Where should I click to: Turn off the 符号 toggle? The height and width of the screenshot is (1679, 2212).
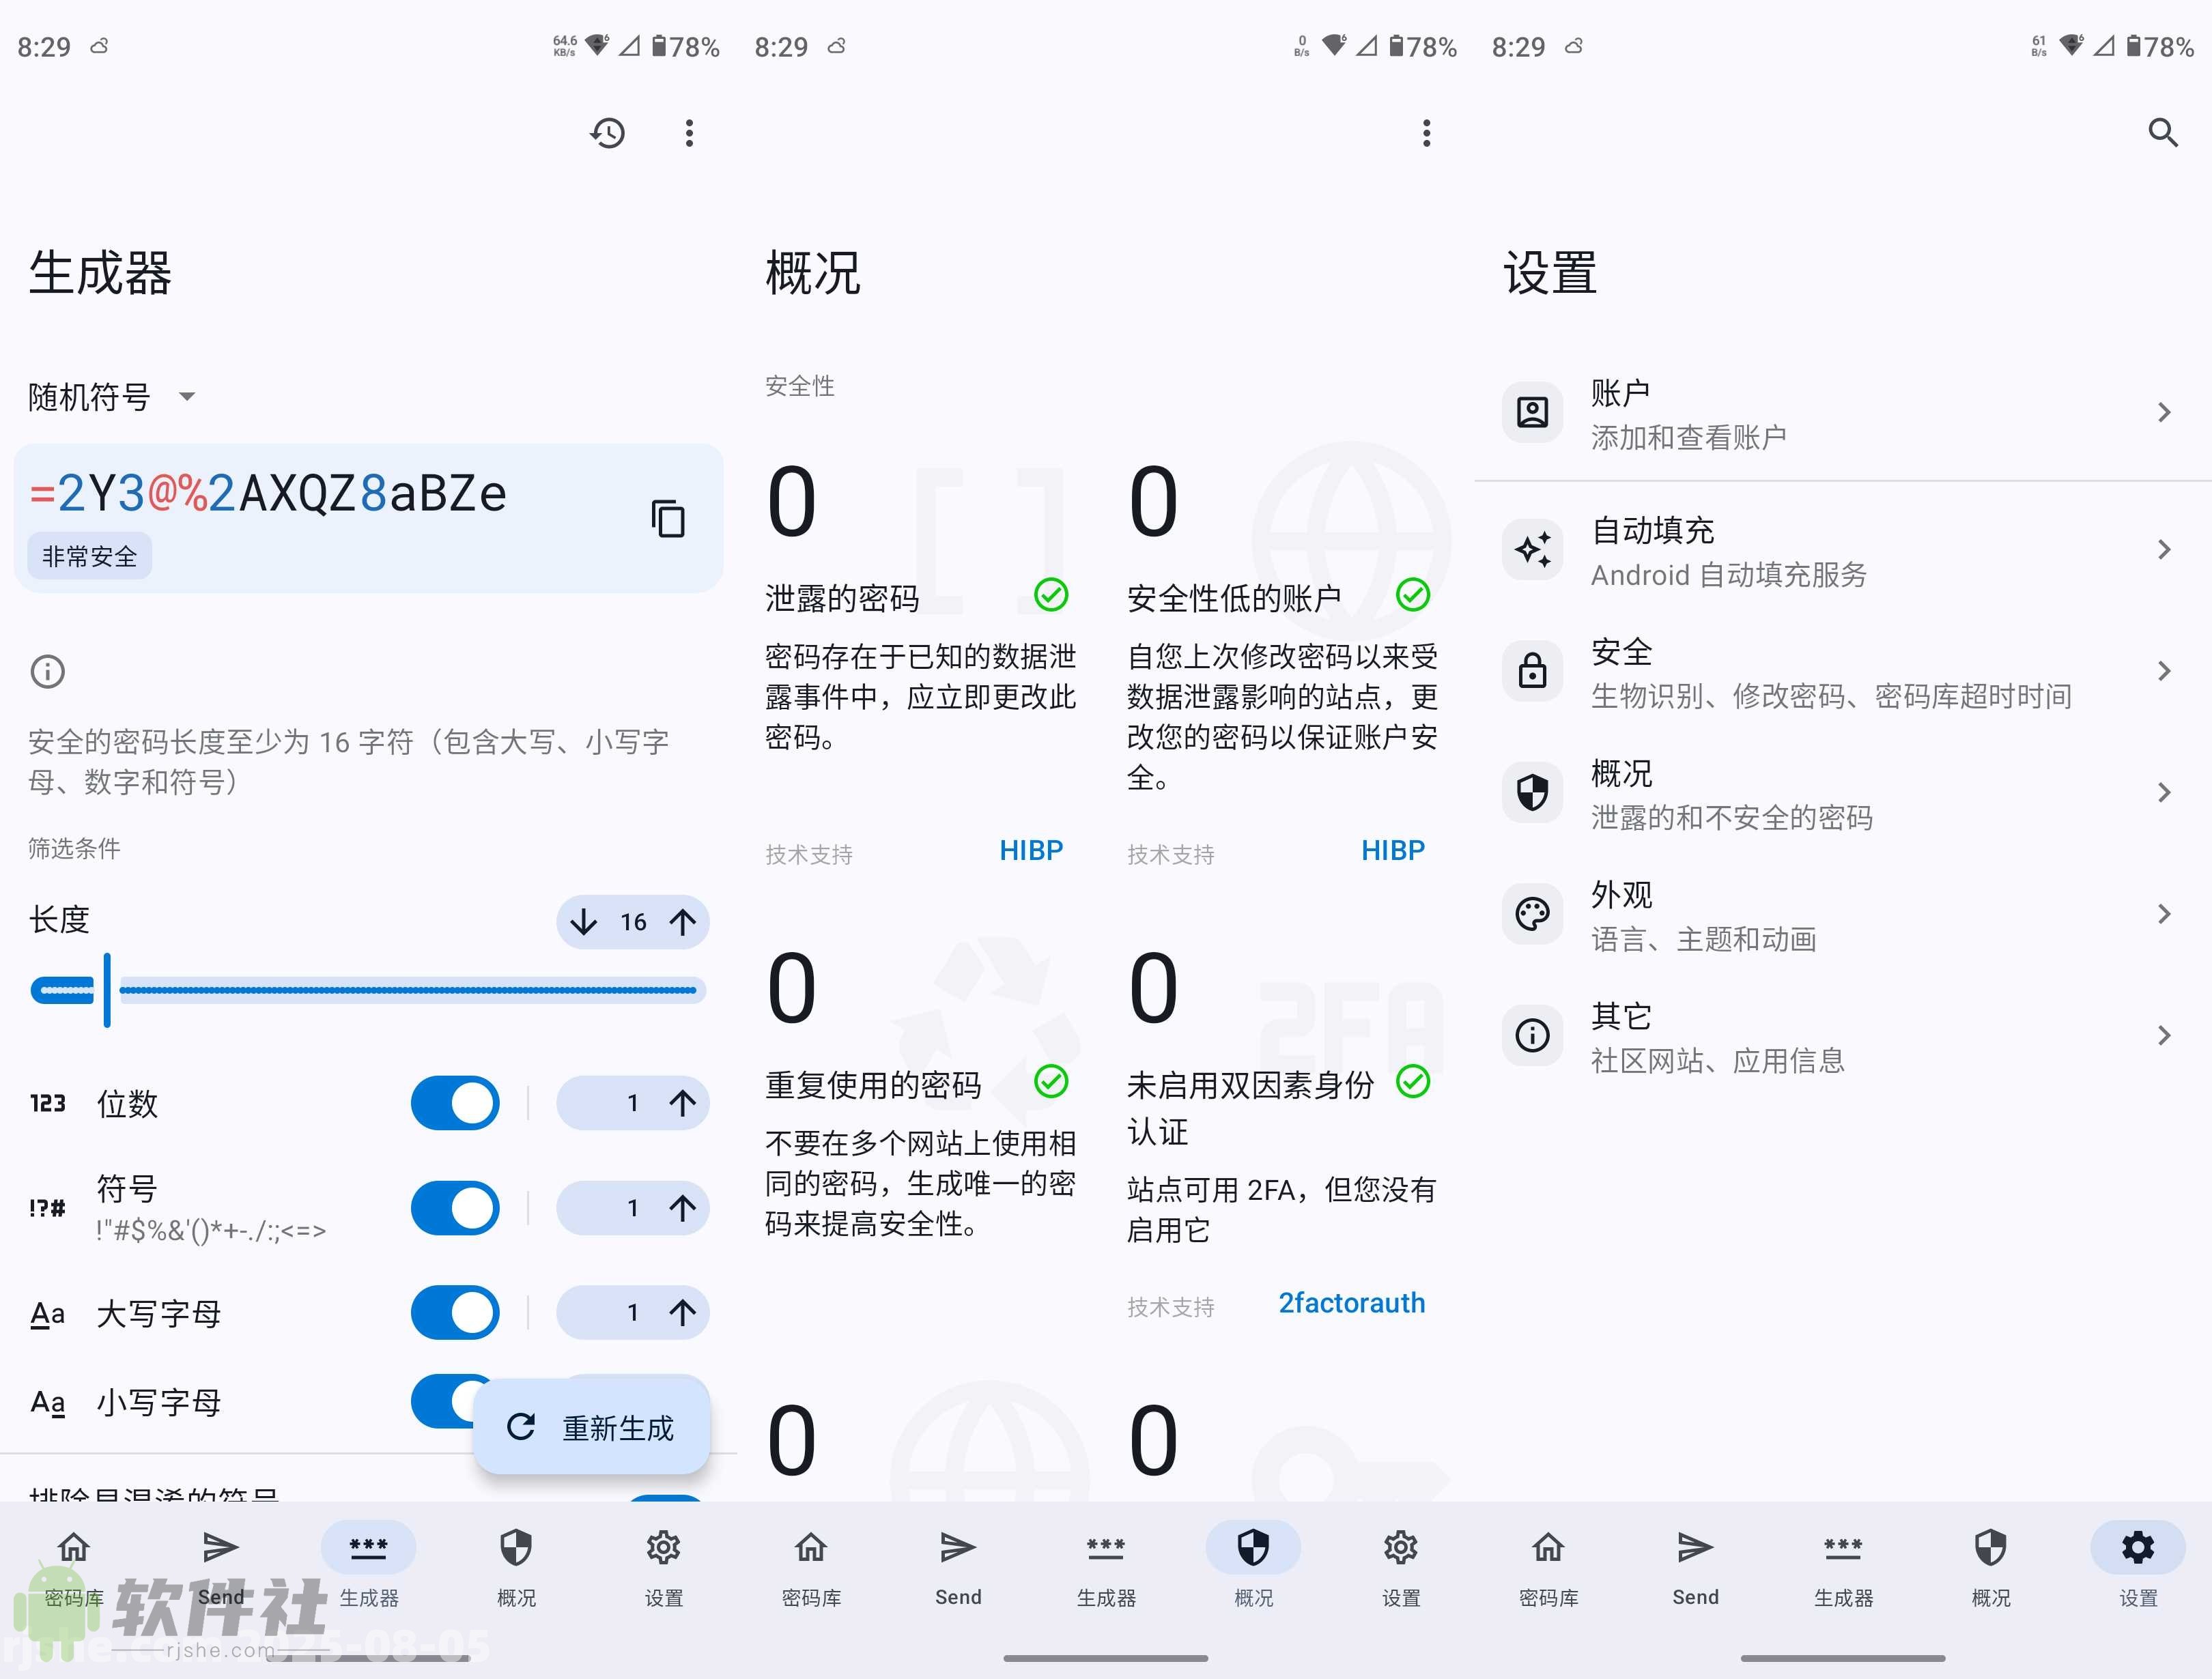[x=455, y=1208]
